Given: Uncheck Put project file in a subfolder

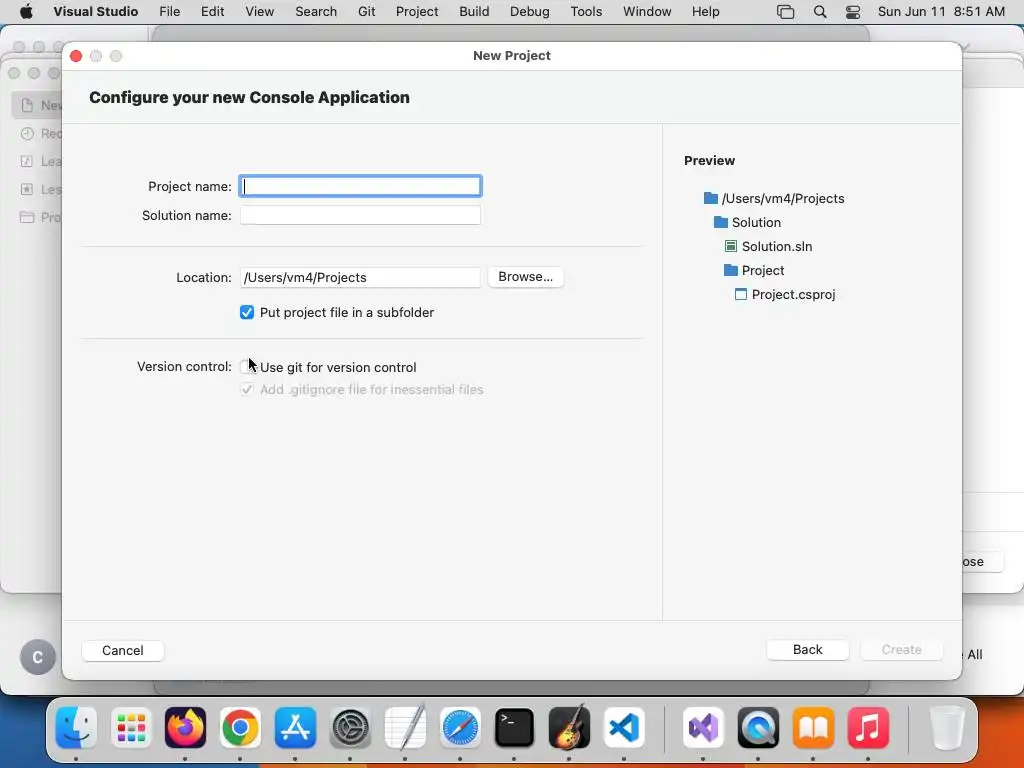Looking at the screenshot, I should [x=247, y=312].
